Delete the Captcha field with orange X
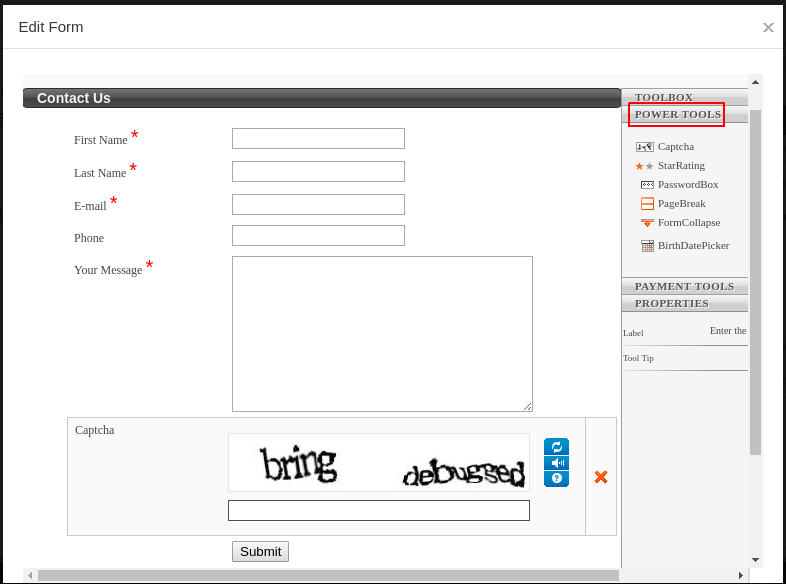This screenshot has height=584, width=786. 601,477
